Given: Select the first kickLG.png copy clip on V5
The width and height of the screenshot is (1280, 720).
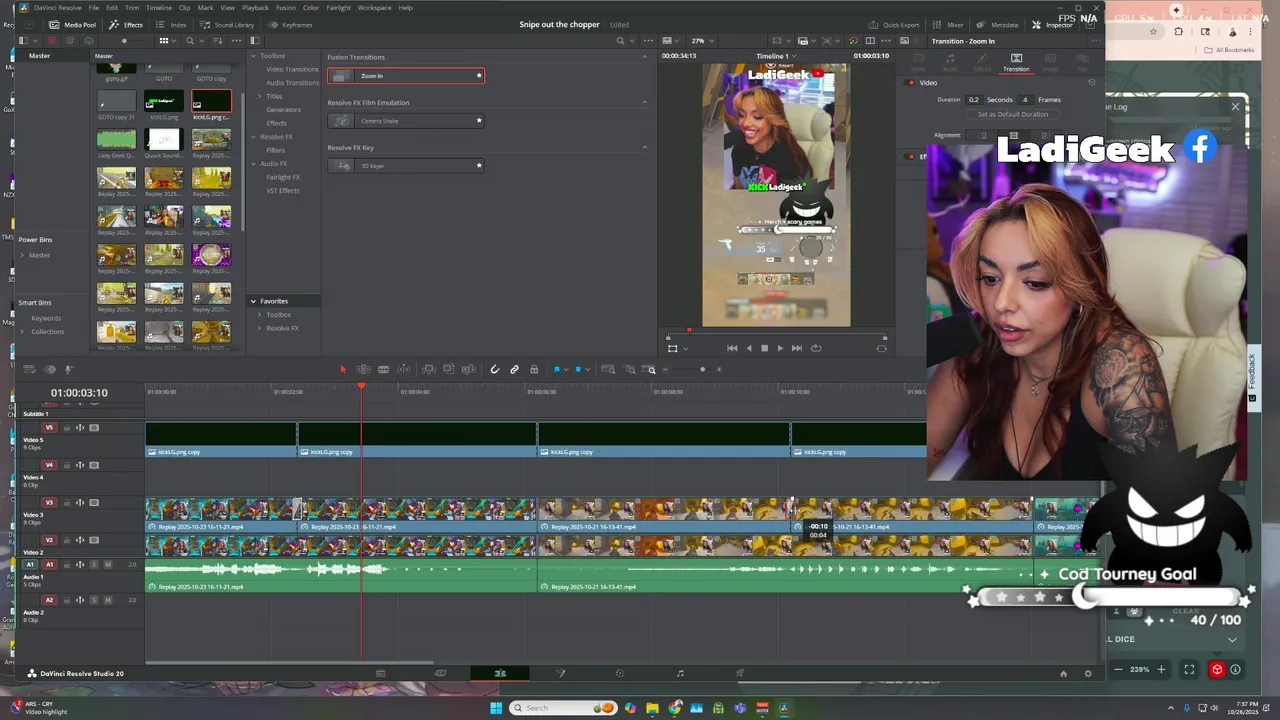Looking at the screenshot, I should (221, 440).
